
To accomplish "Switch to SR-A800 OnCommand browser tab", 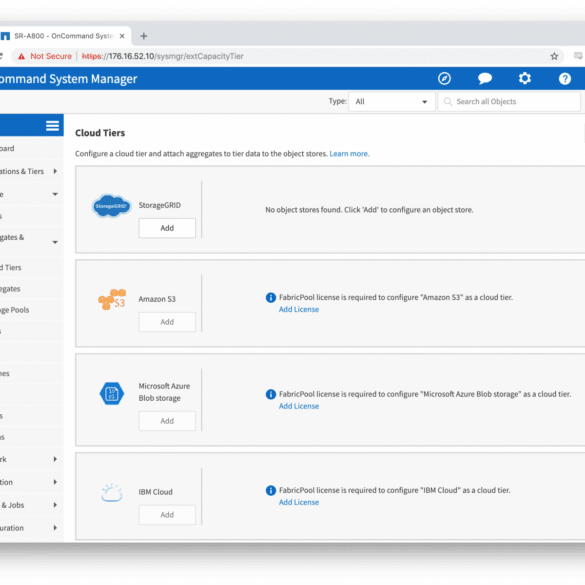I will pos(63,36).
